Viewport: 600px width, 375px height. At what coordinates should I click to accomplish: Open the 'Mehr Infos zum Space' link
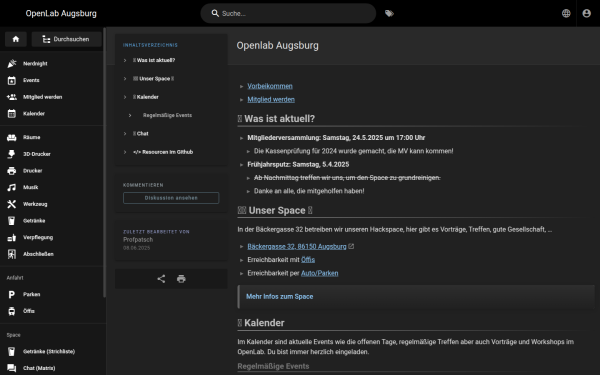(x=280, y=297)
